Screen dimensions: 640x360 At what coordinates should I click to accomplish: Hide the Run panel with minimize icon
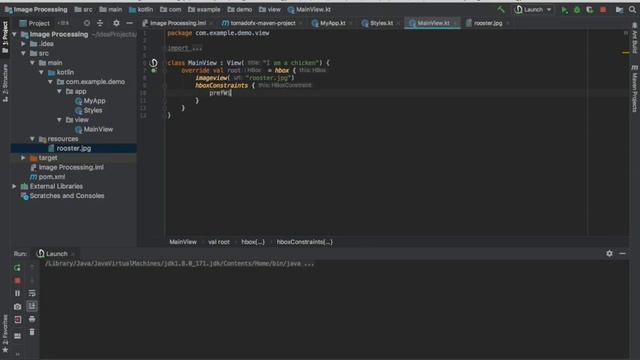coord(622,253)
